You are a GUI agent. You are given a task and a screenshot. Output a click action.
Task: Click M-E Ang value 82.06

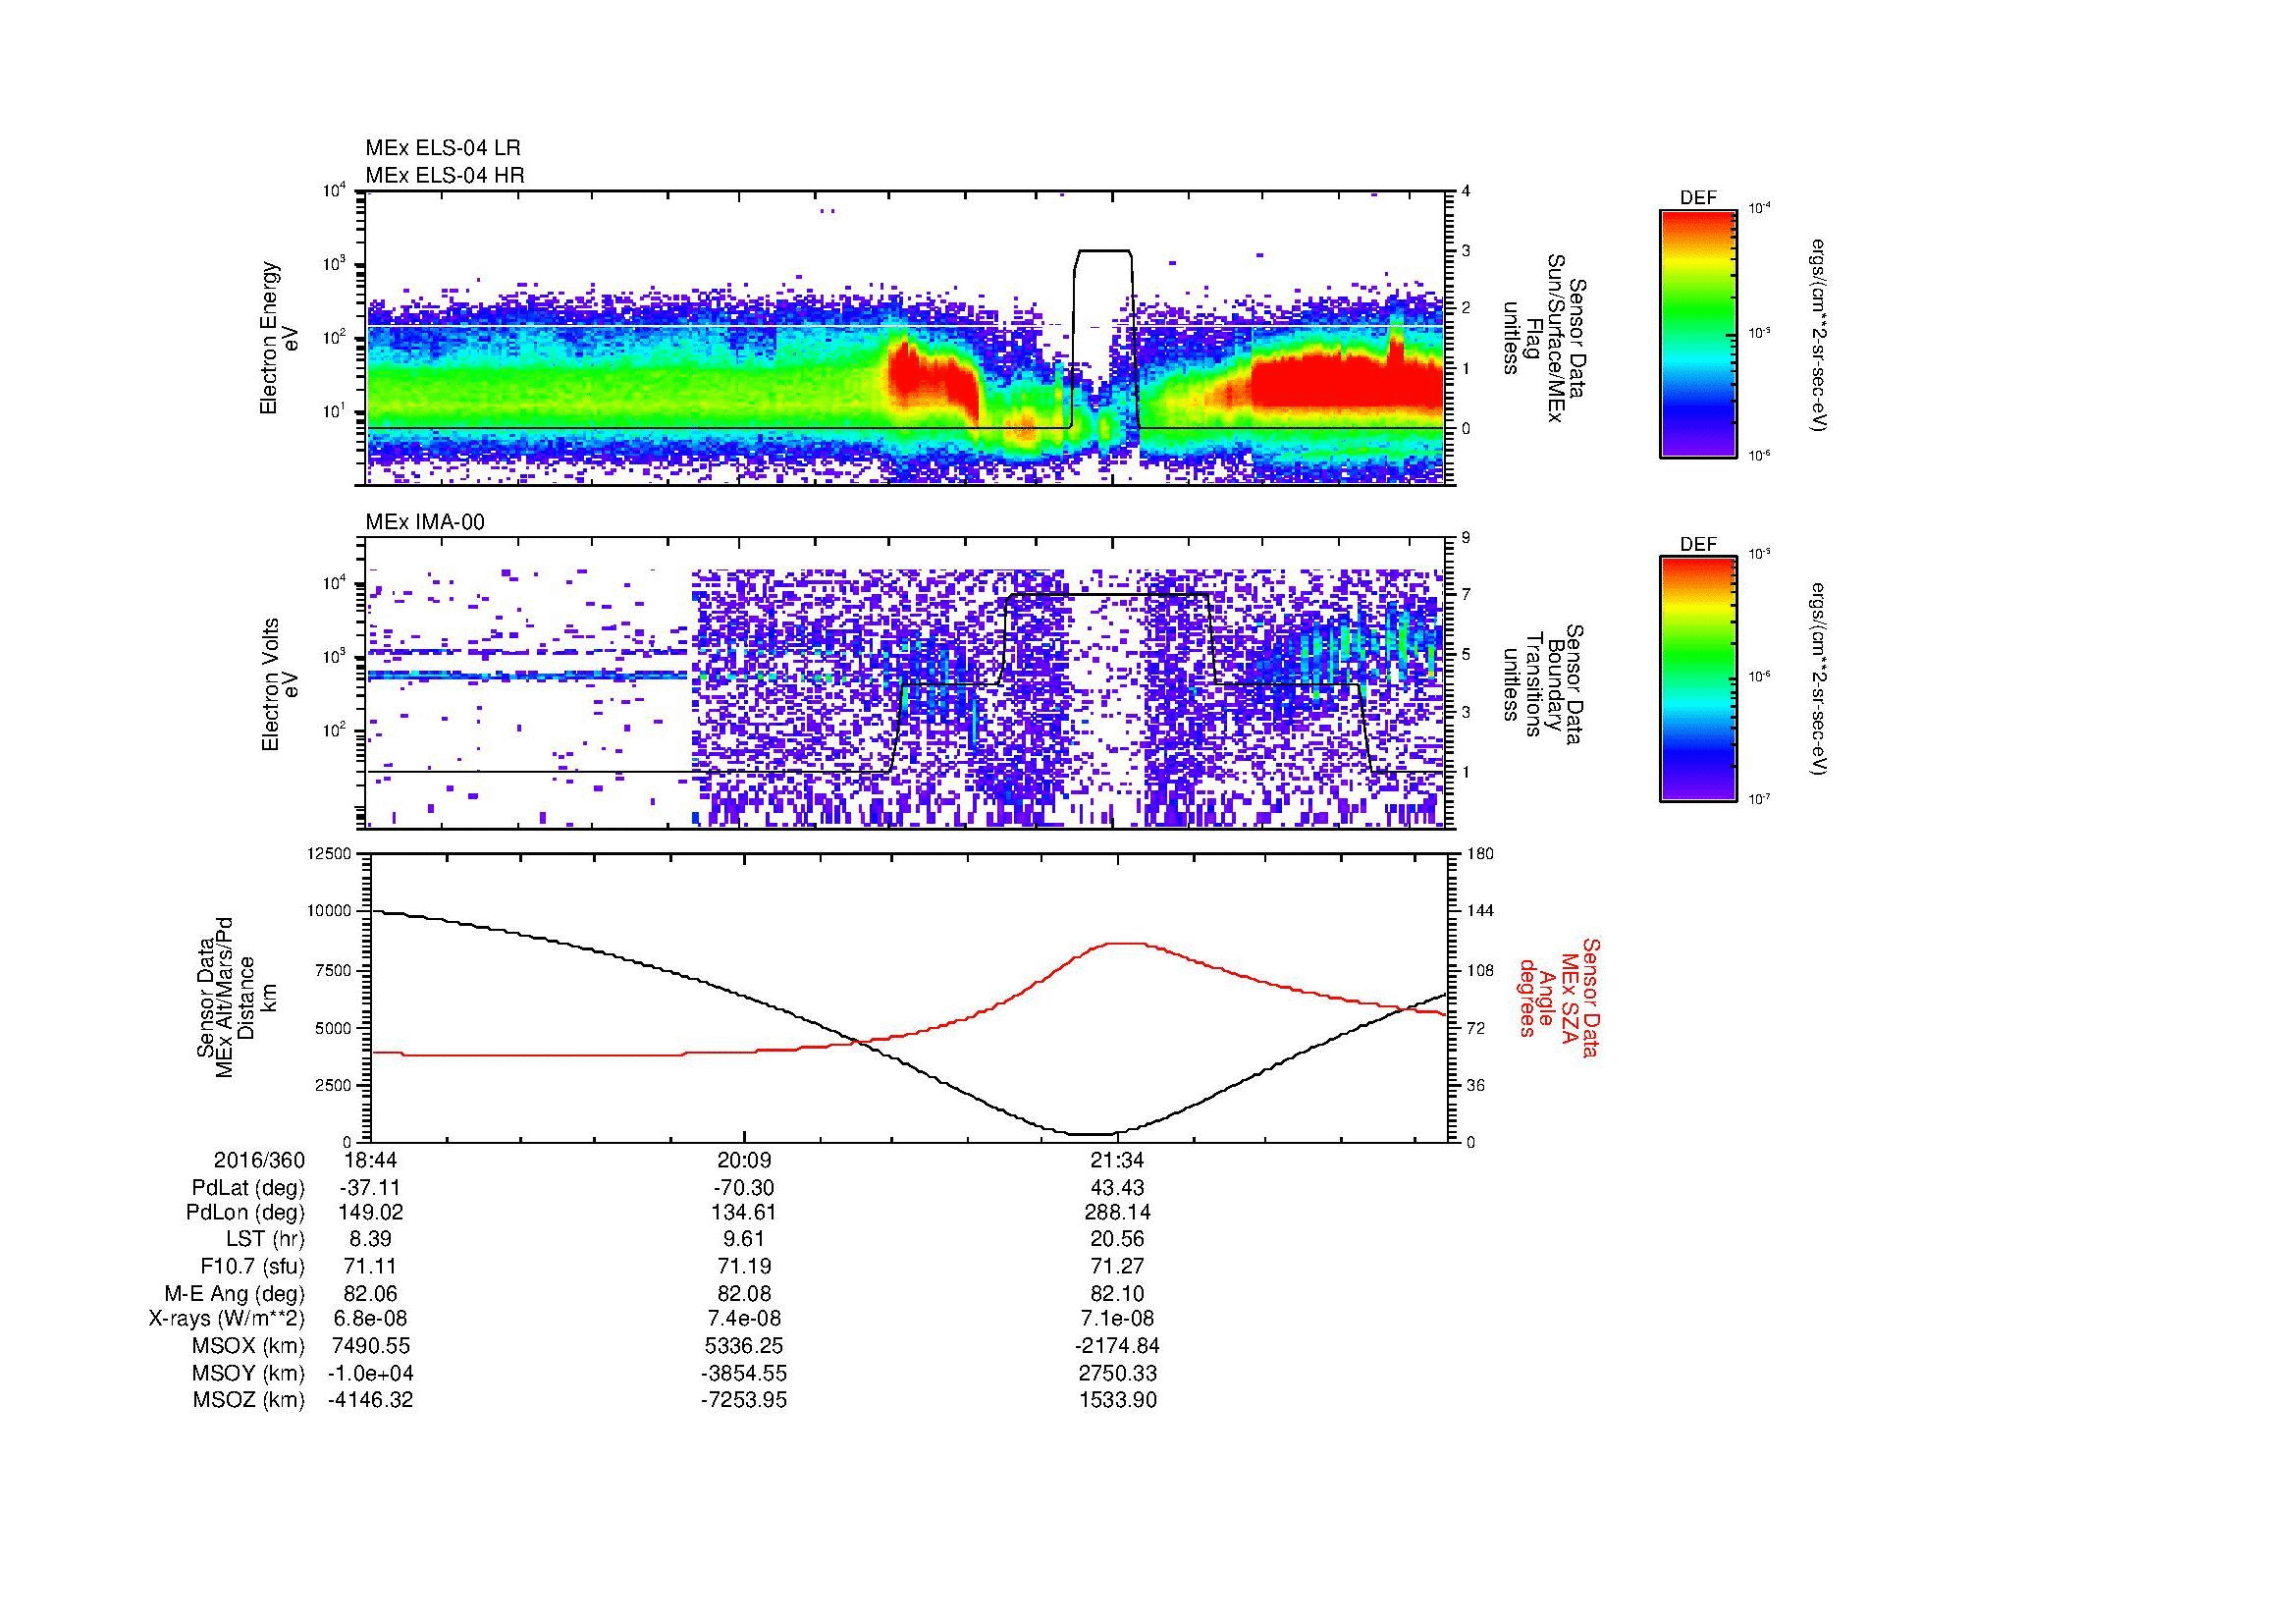click(x=371, y=1293)
